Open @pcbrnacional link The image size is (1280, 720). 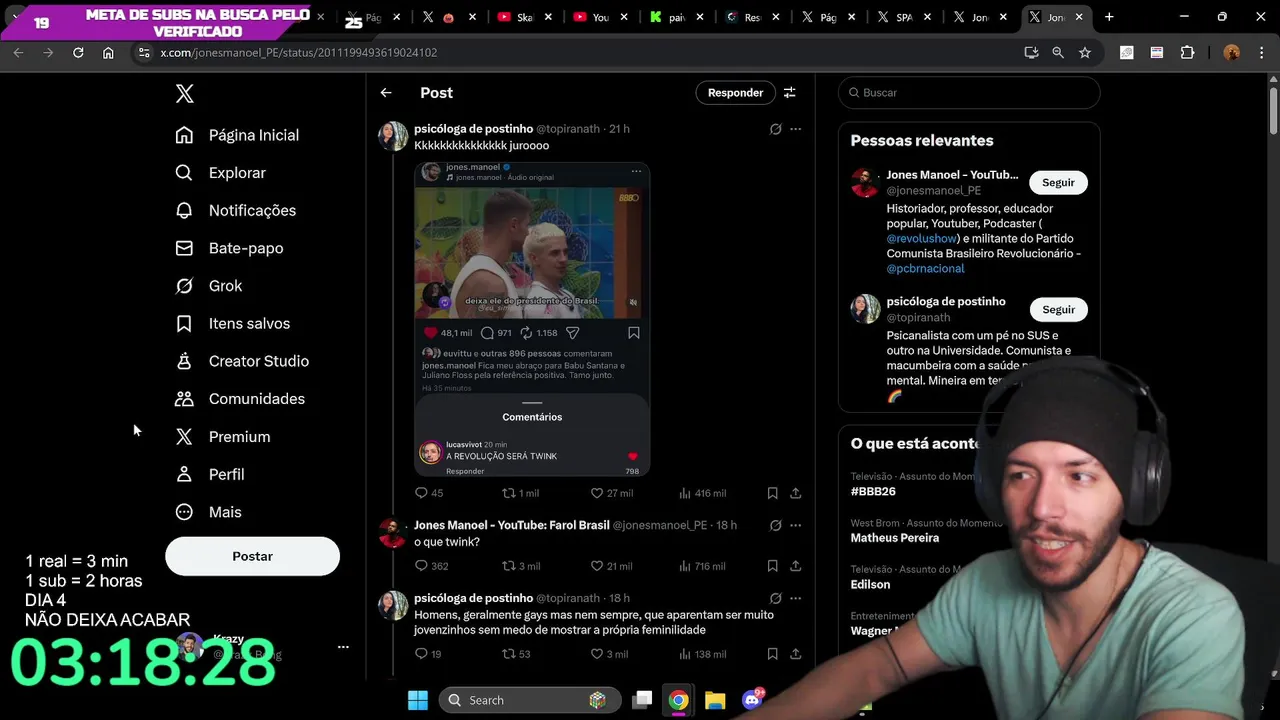coord(925,269)
